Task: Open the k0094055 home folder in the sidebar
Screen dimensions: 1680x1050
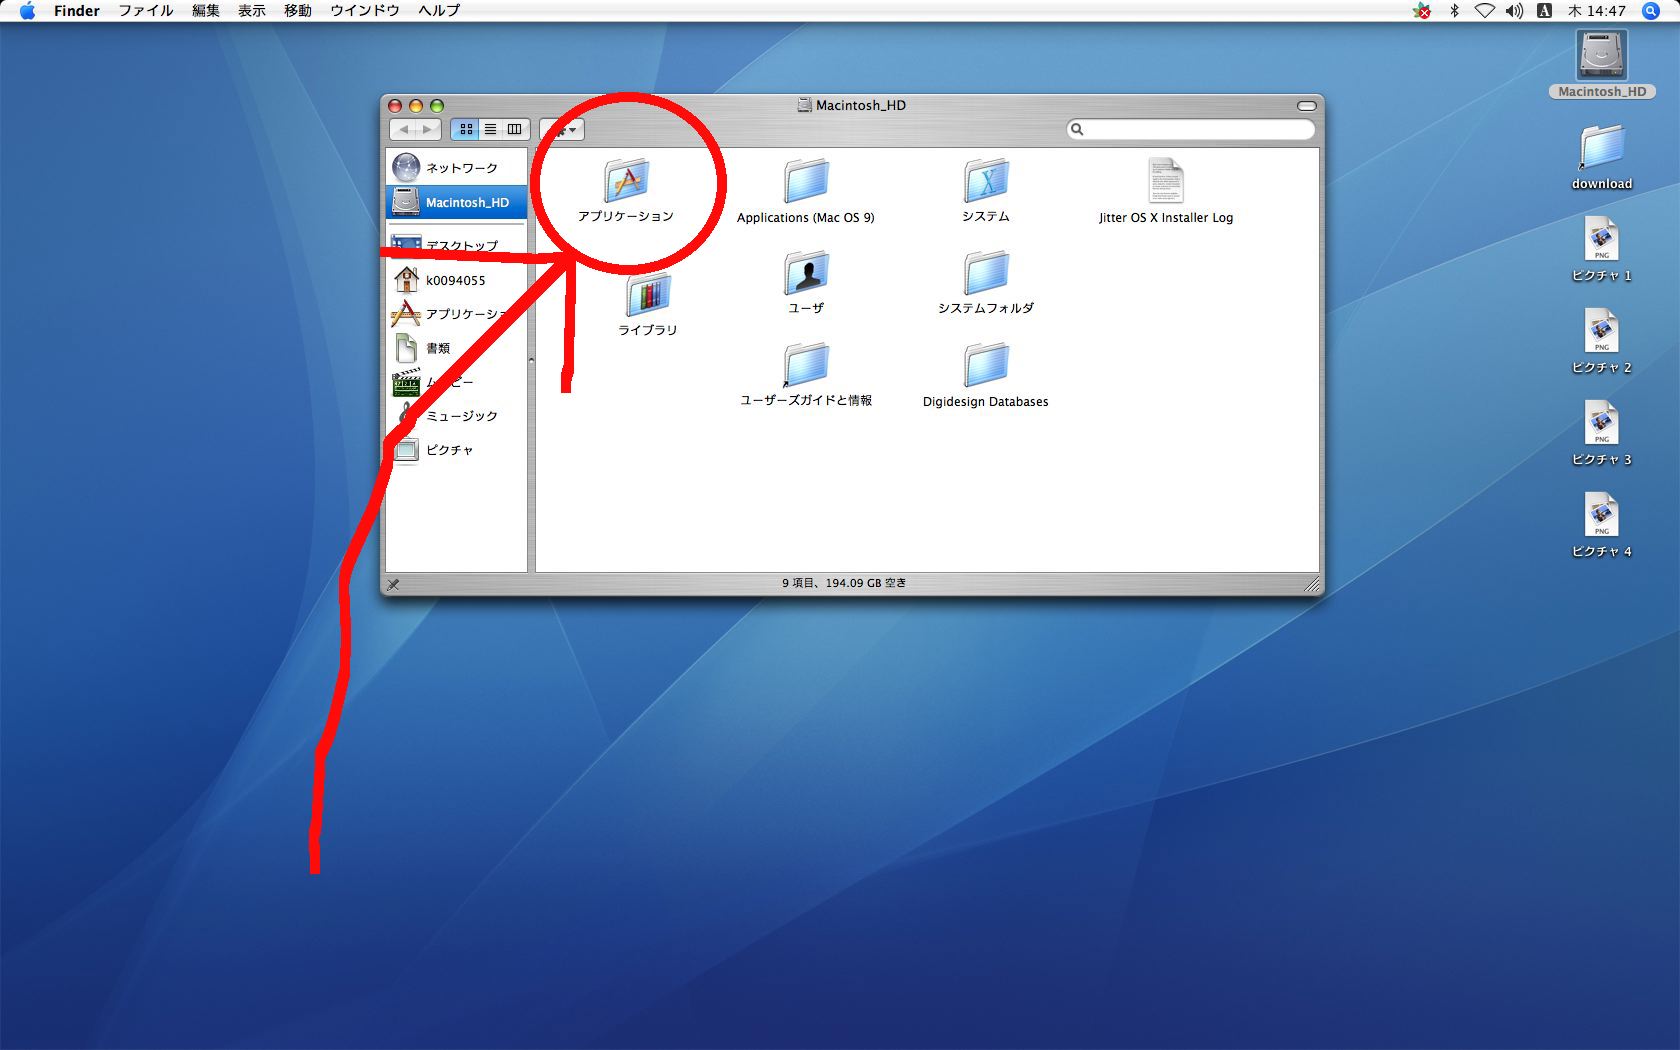Action: tap(456, 280)
